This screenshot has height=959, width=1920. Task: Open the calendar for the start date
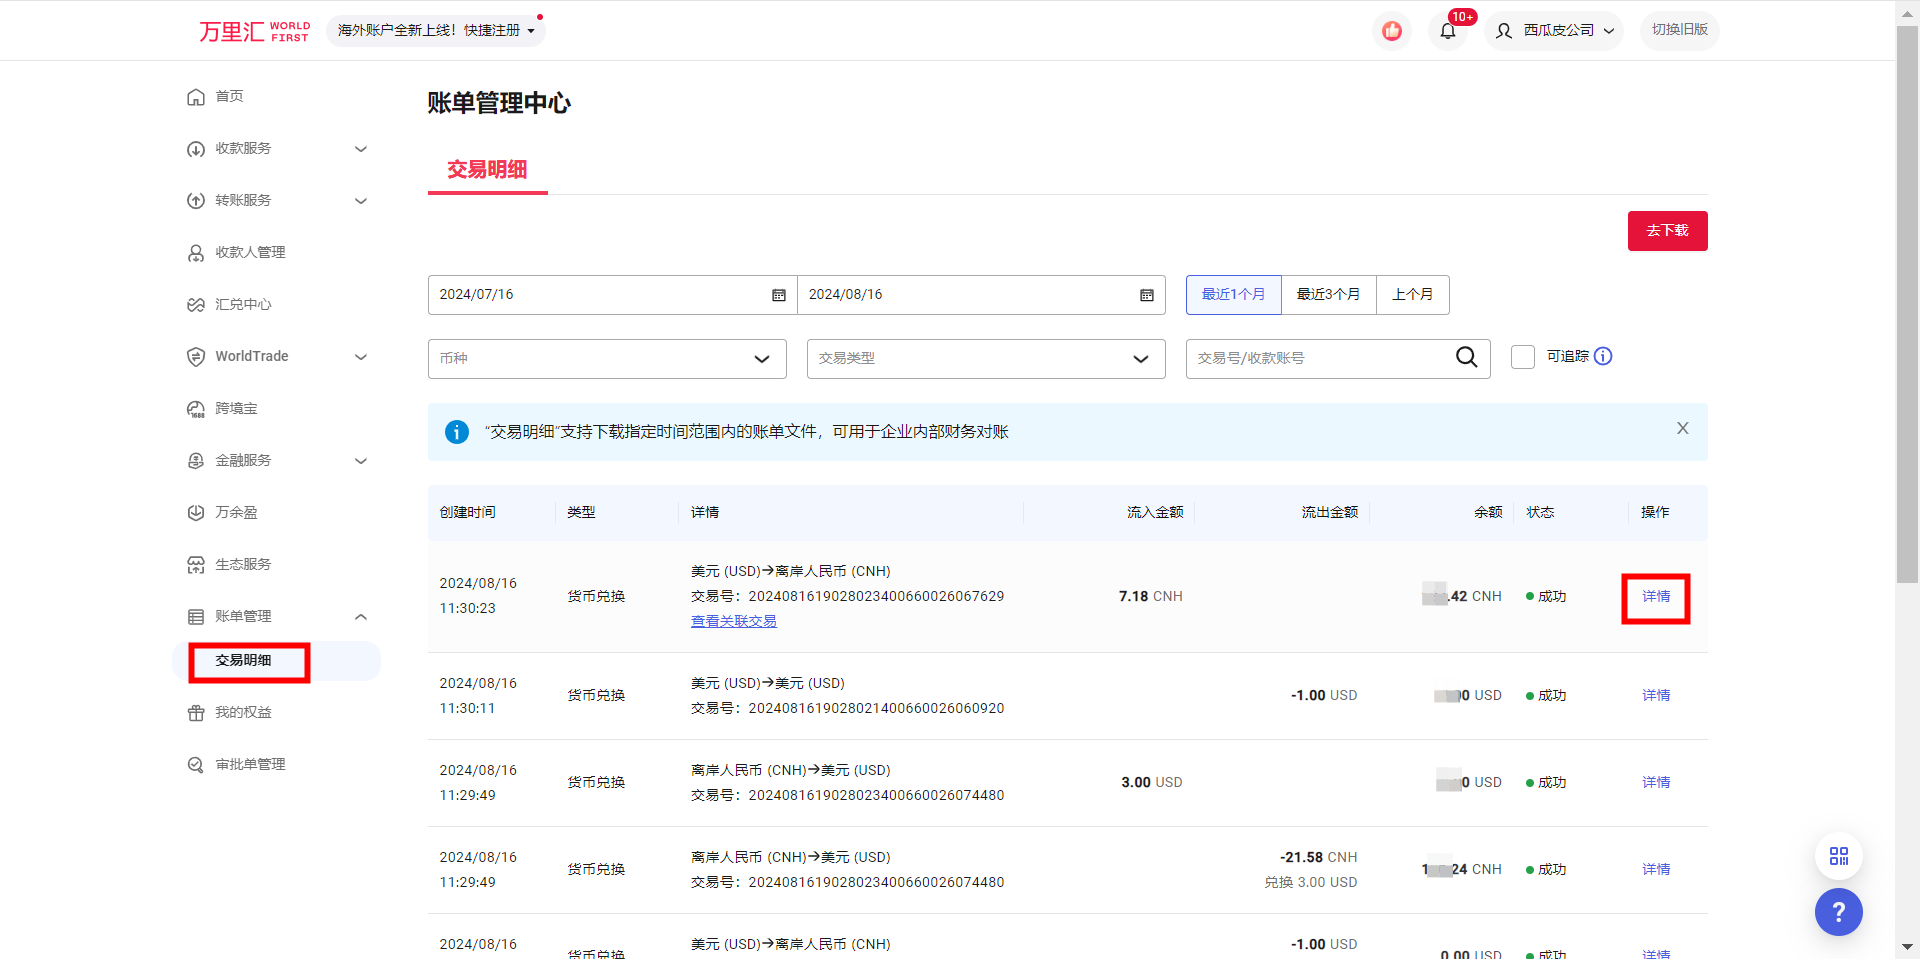click(779, 295)
